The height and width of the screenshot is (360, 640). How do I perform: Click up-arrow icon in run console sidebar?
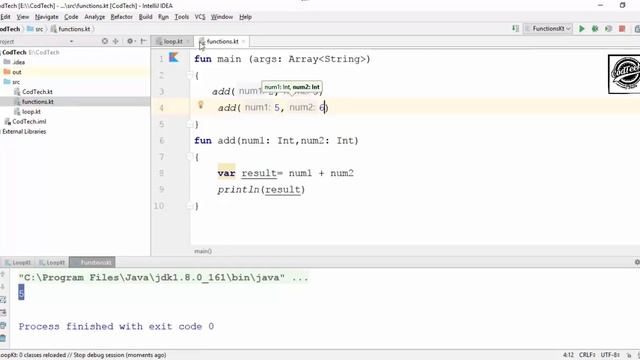pyautogui.click(x=3, y=274)
